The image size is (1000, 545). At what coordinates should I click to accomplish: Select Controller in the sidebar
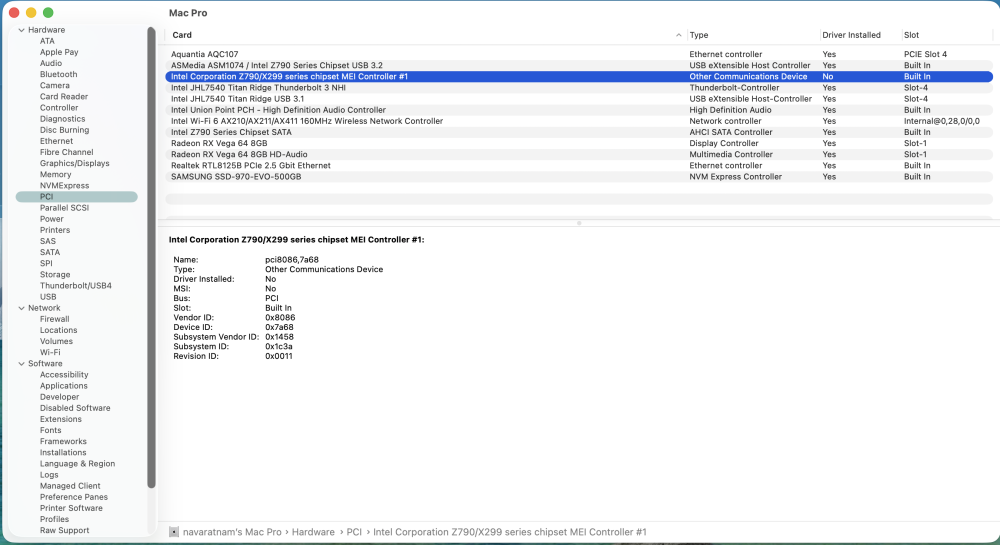pyautogui.click(x=59, y=108)
